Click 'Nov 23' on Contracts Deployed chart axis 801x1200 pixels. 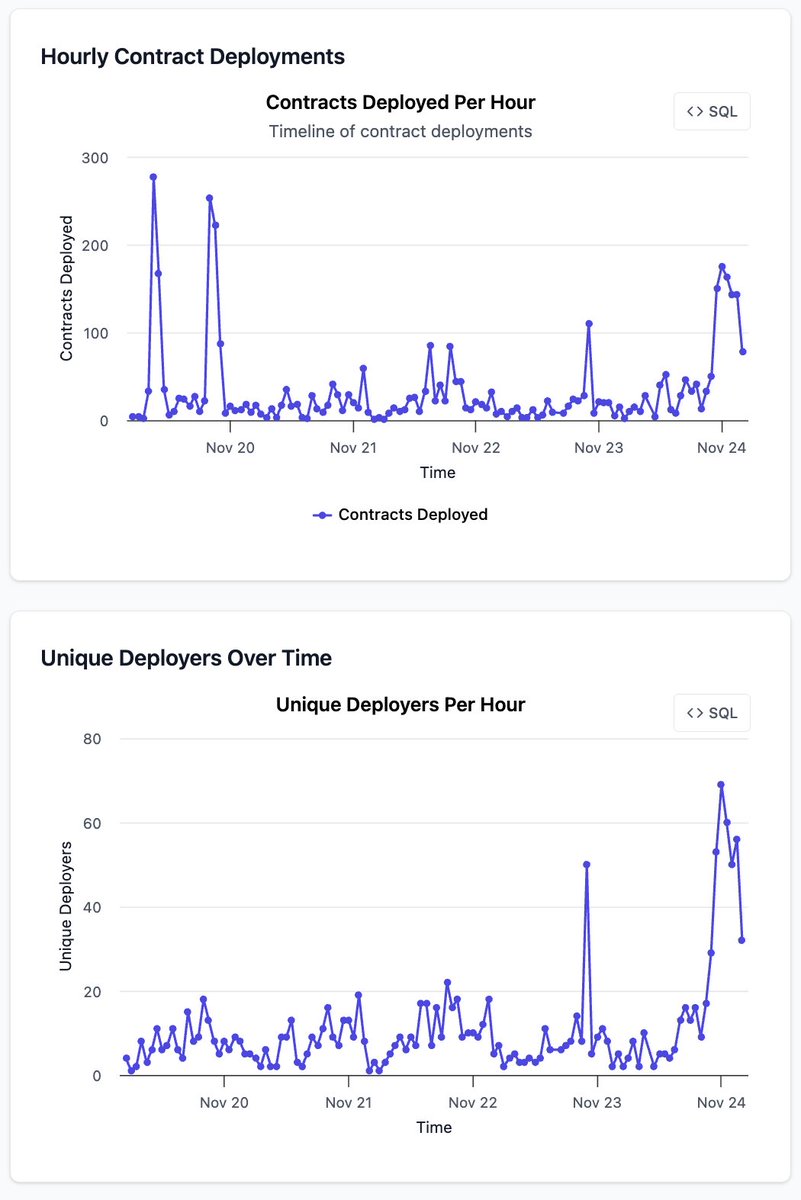(x=599, y=447)
